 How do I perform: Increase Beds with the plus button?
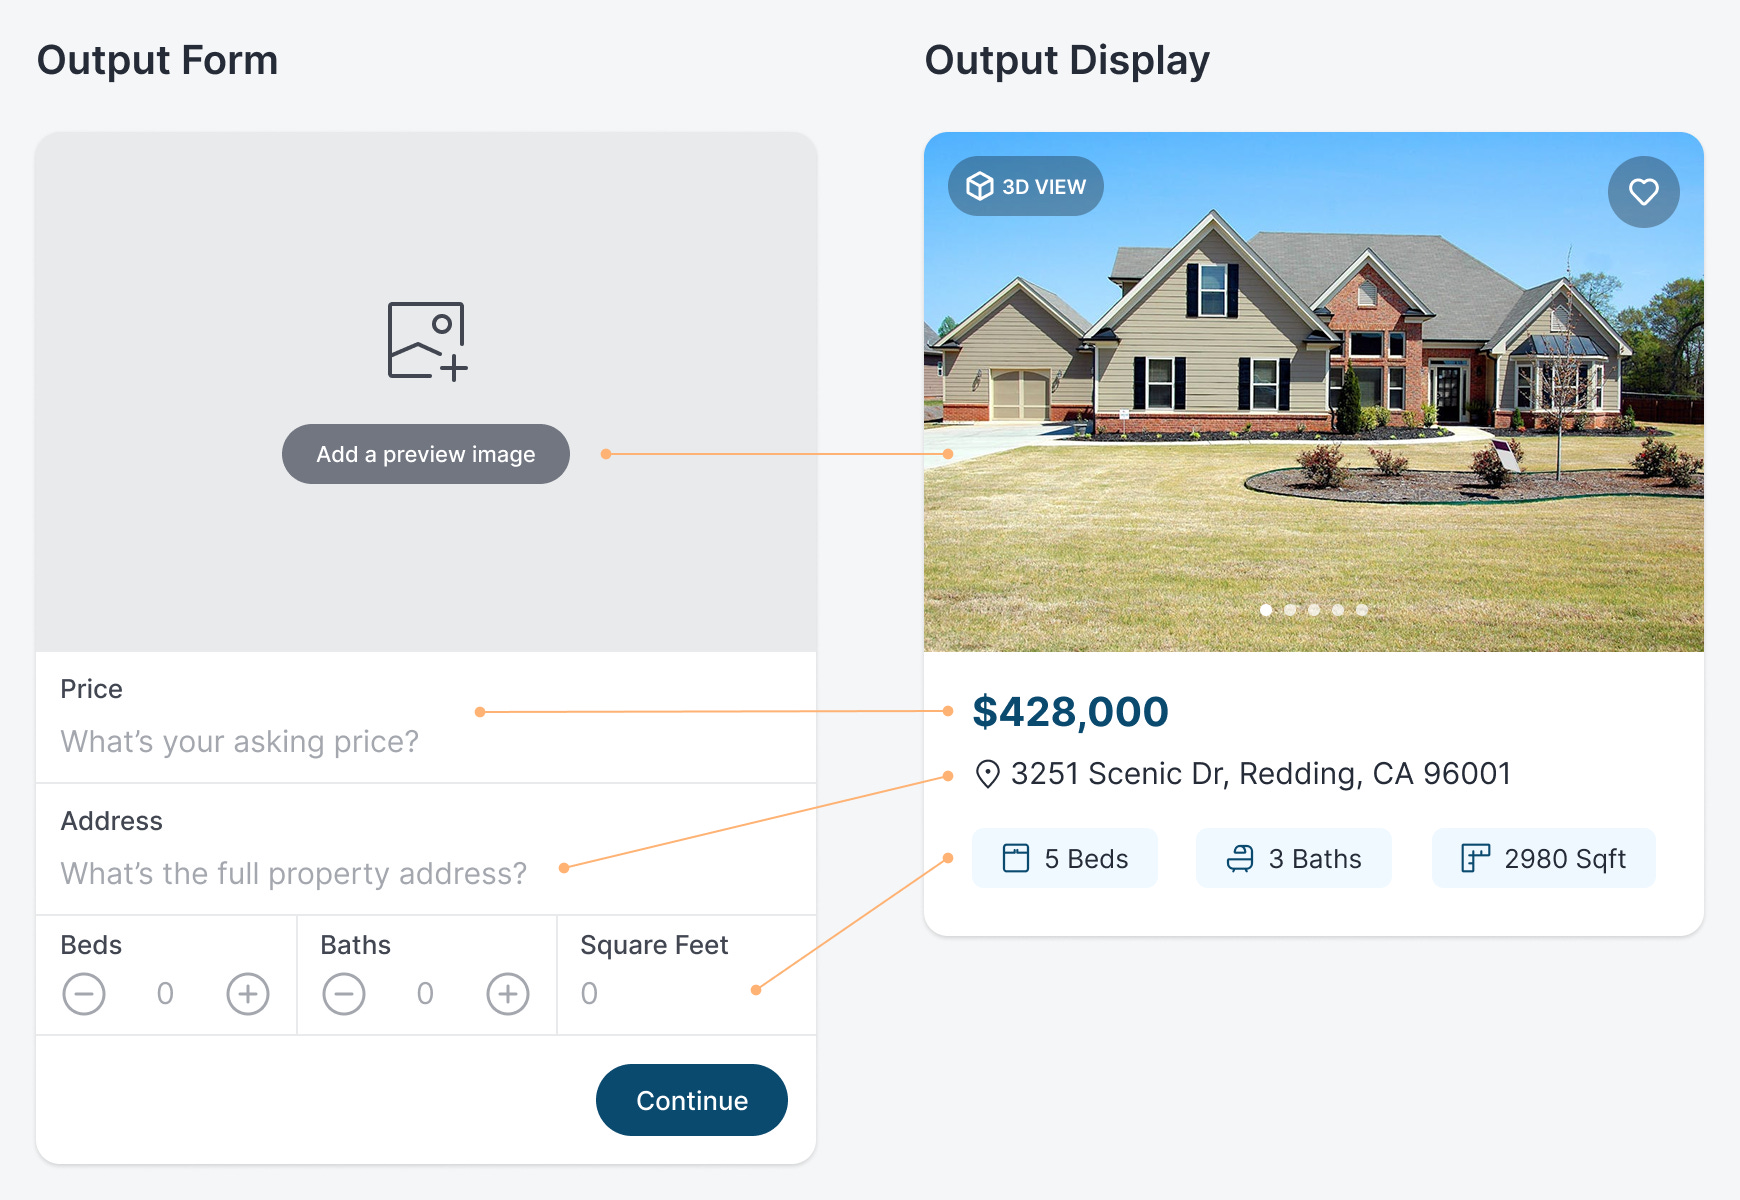pos(248,994)
